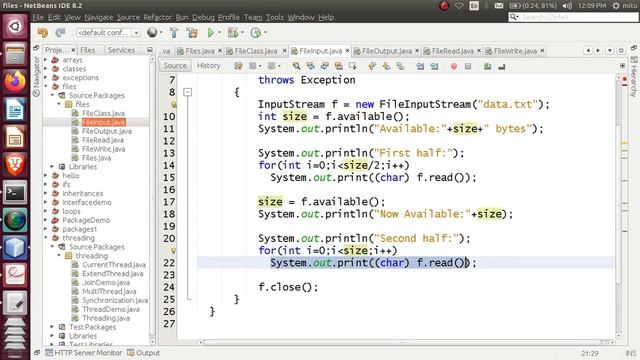Click the Profile Project clock icon
This screenshot has width=640, height=360.
(256, 33)
